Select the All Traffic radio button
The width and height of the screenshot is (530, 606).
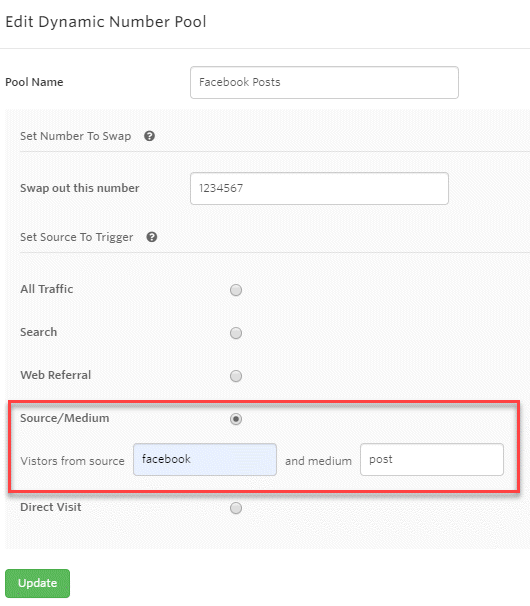point(236,290)
